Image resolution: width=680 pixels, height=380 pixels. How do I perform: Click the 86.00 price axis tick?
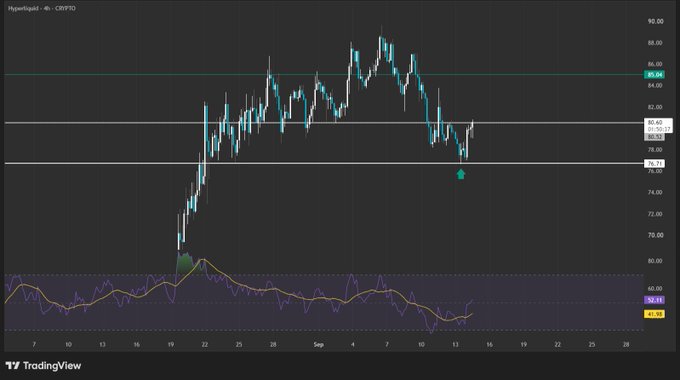[655, 64]
